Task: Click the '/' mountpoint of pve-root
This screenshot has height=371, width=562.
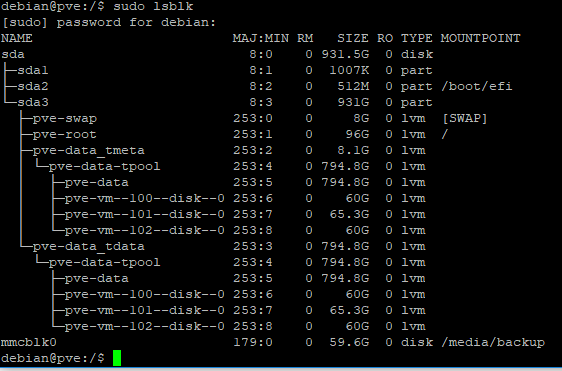Action: [x=445, y=134]
